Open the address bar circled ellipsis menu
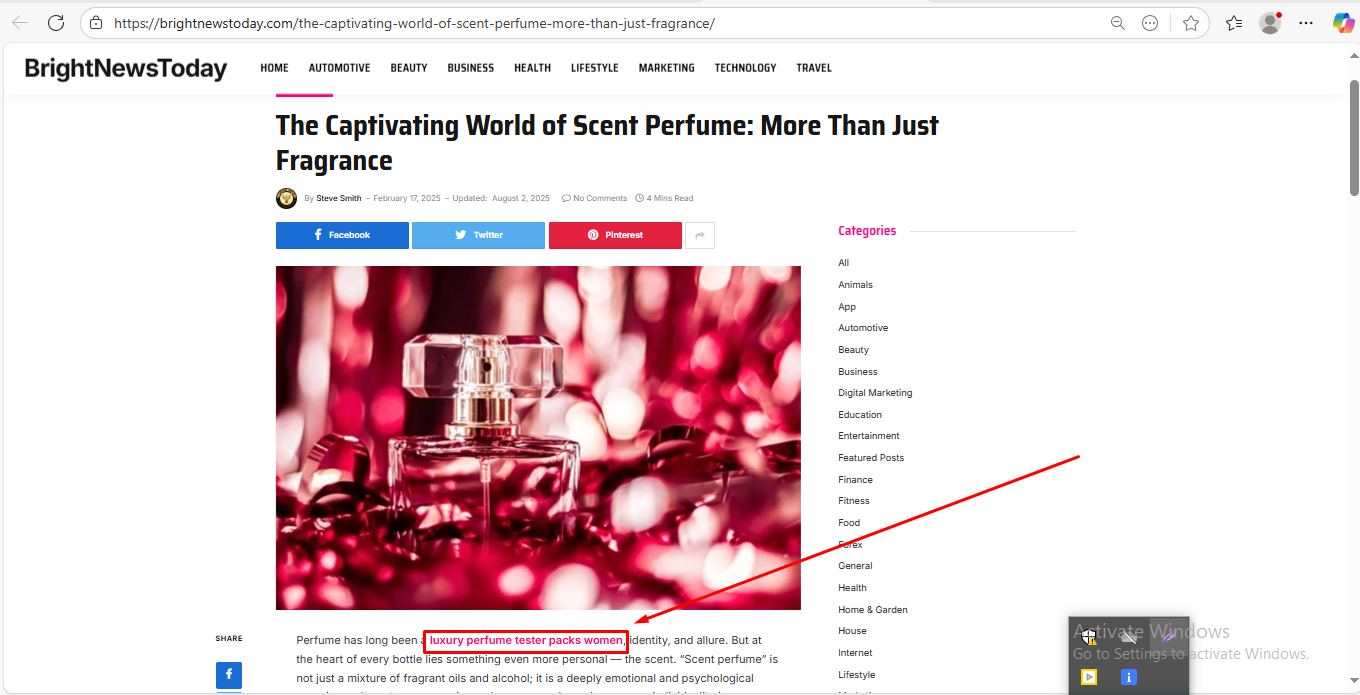 coord(1150,23)
